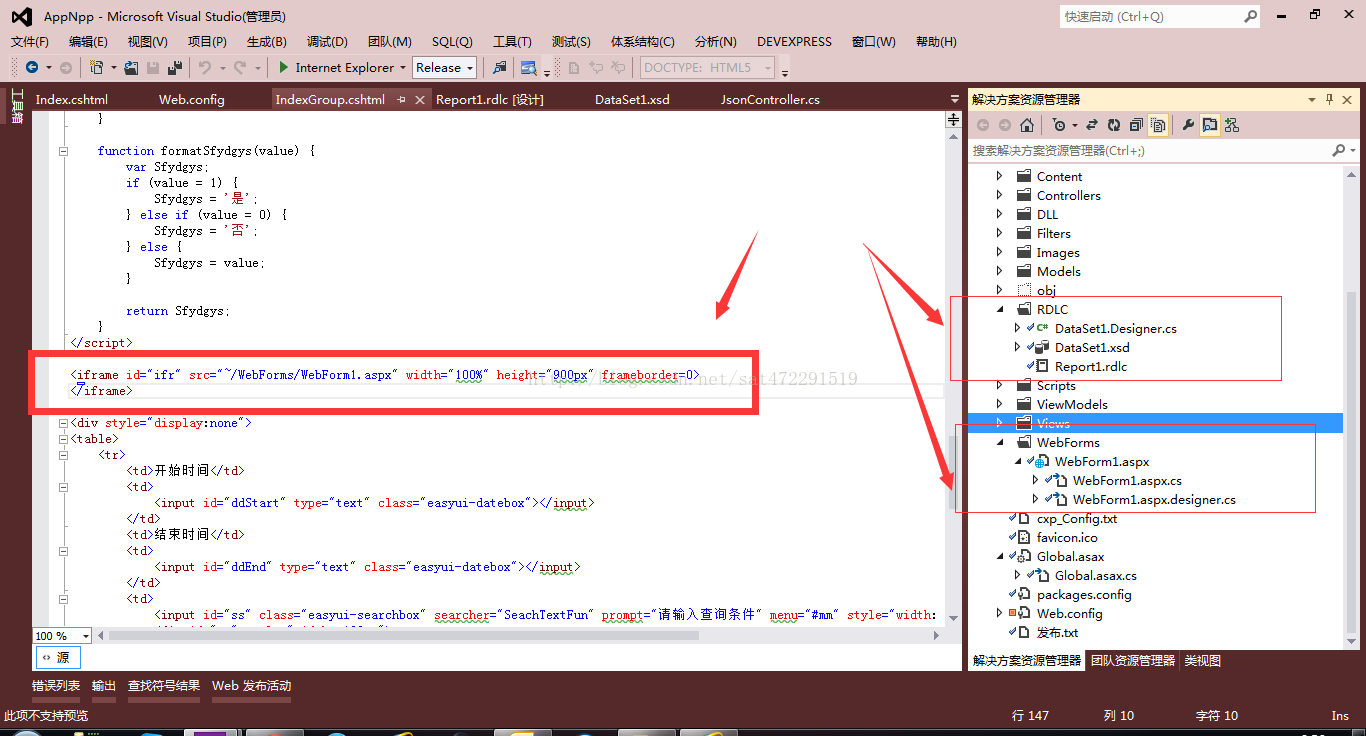
Task: Open Web 发布活动 panel tab
Action: click(x=251, y=686)
